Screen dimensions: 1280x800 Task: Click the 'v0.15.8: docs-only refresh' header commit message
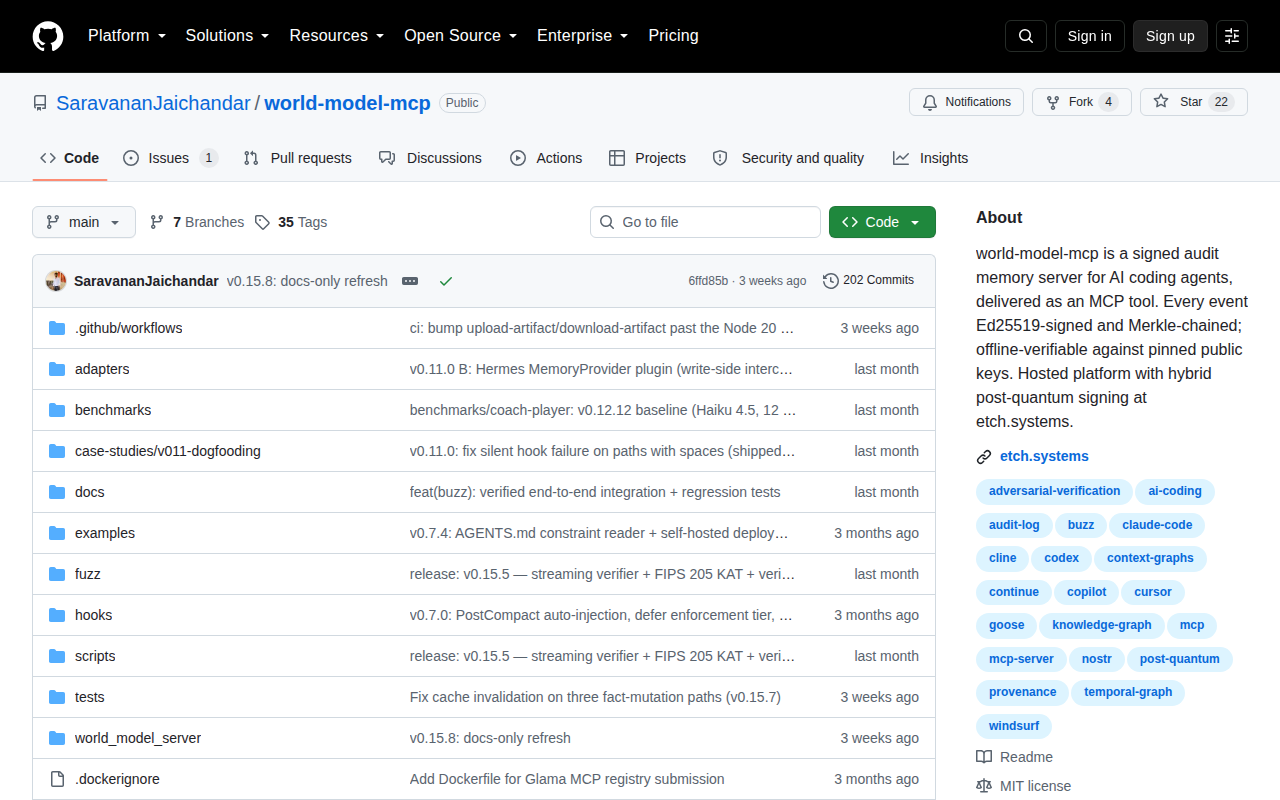click(x=307, y=281)
